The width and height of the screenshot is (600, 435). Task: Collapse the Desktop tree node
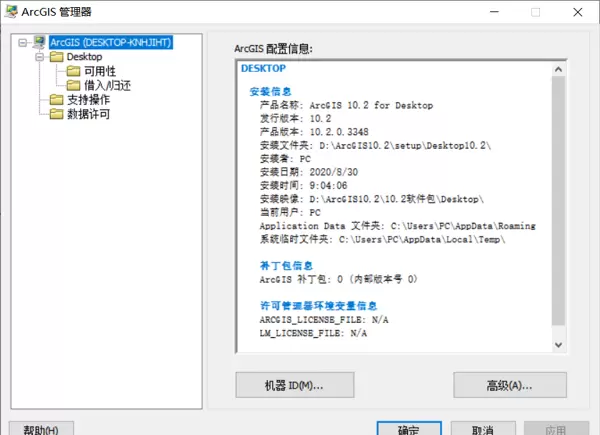pyautogui.click(x=39, y=57)
